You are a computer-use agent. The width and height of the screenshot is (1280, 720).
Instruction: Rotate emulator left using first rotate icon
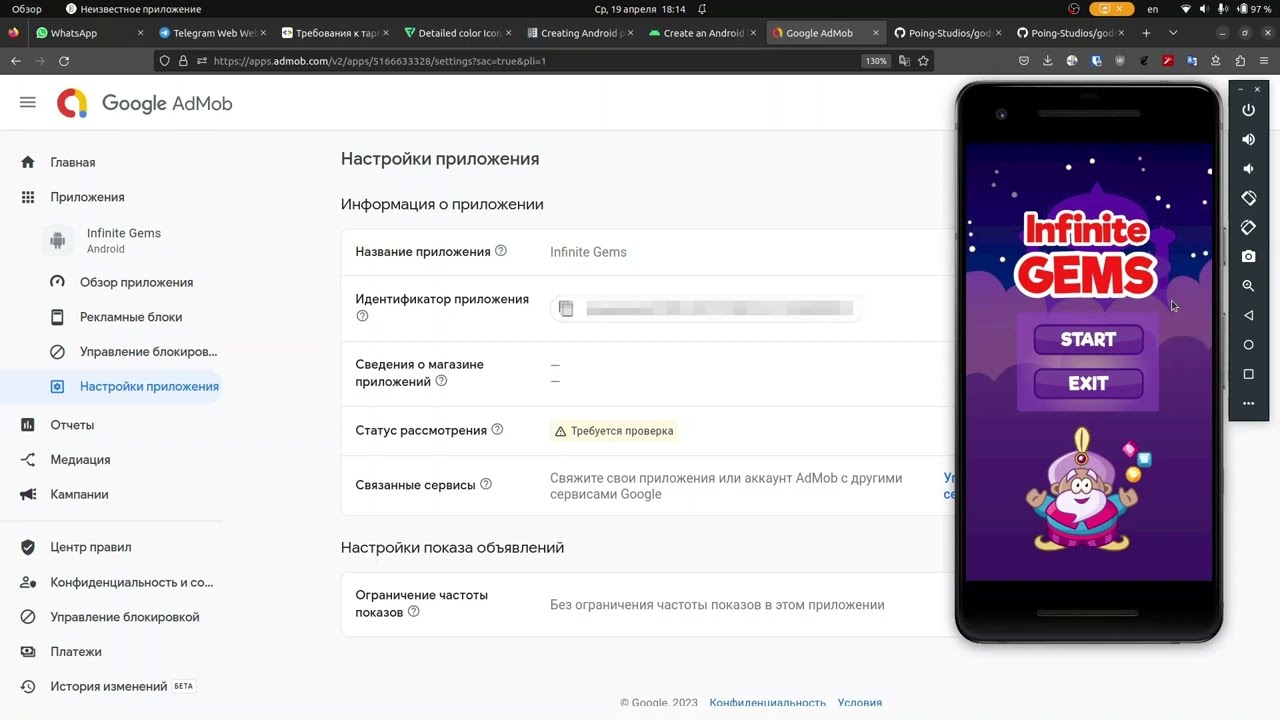tap(1248, 198)
